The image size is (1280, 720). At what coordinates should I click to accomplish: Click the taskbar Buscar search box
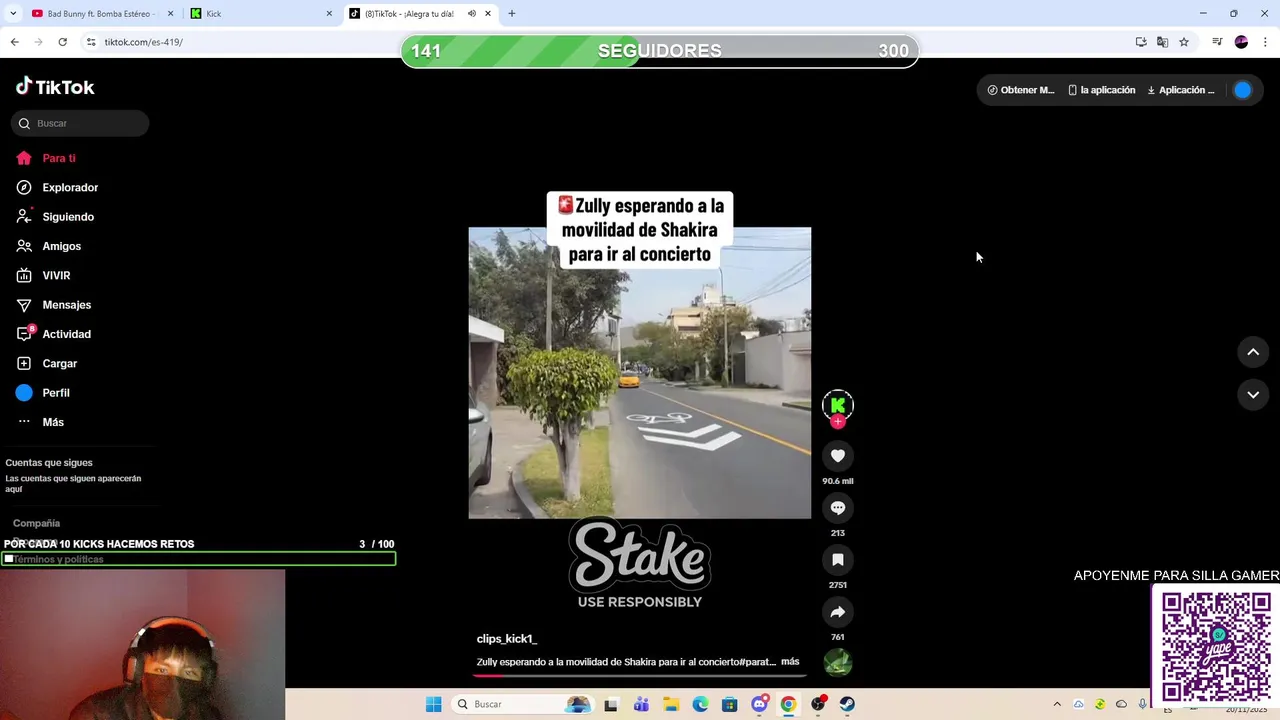click(x=523, y=704)
